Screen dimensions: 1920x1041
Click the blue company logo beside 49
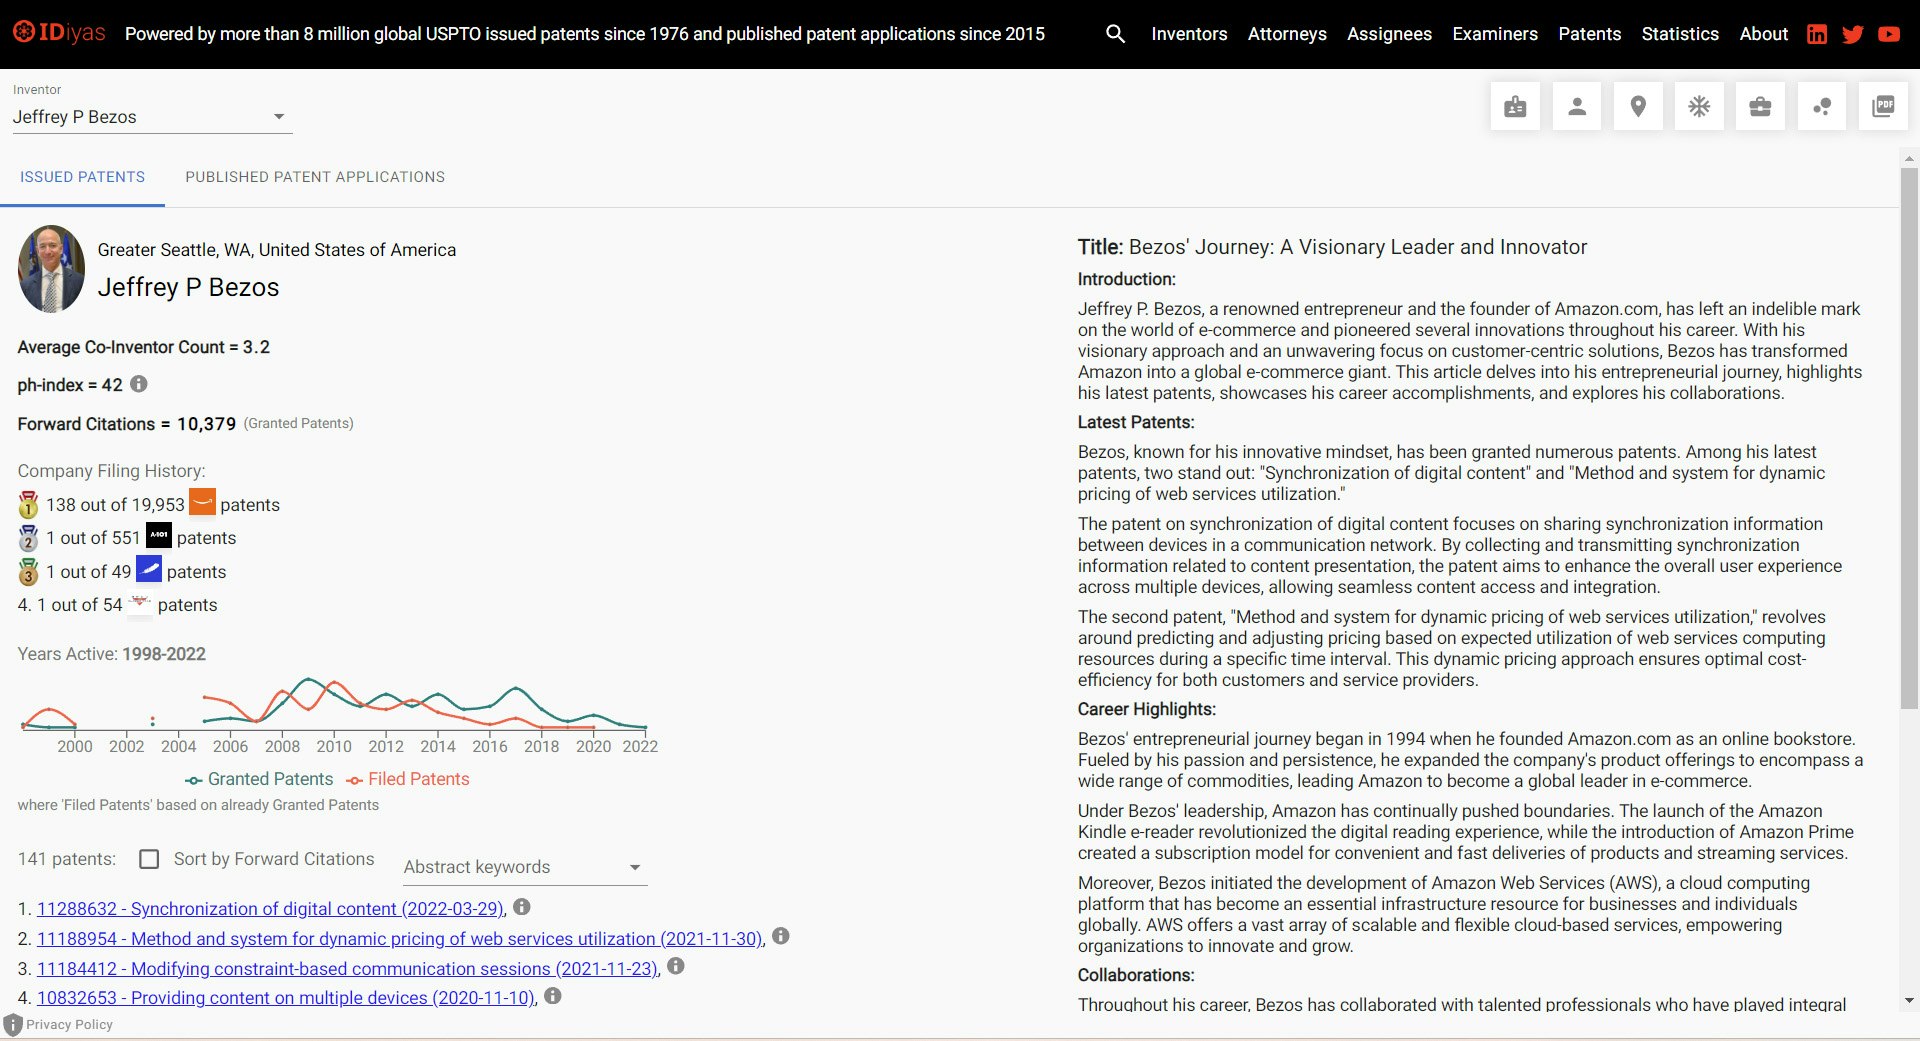149,570
